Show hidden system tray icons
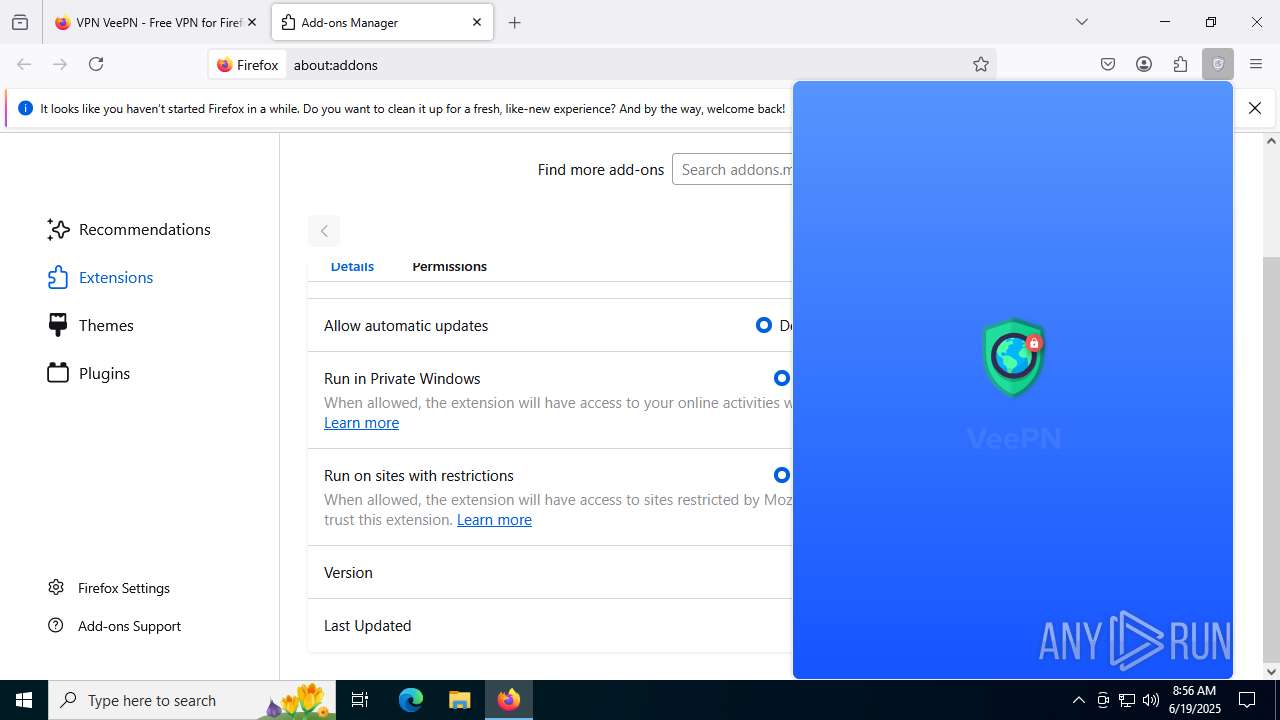1280x720 pixels. [1078, 700]
